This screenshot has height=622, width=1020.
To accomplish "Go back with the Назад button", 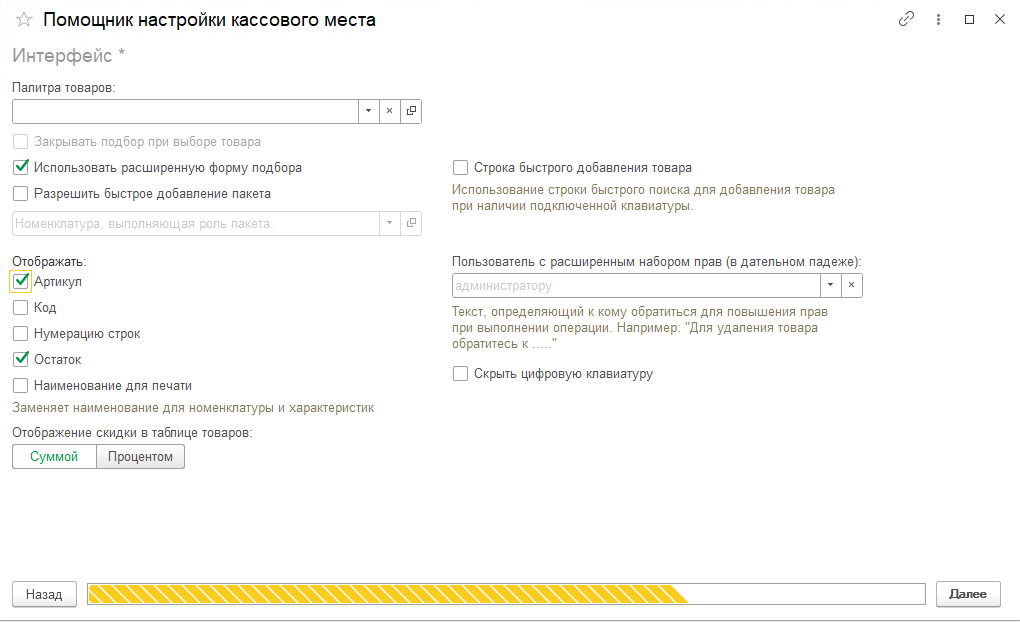I will (44, 594).
